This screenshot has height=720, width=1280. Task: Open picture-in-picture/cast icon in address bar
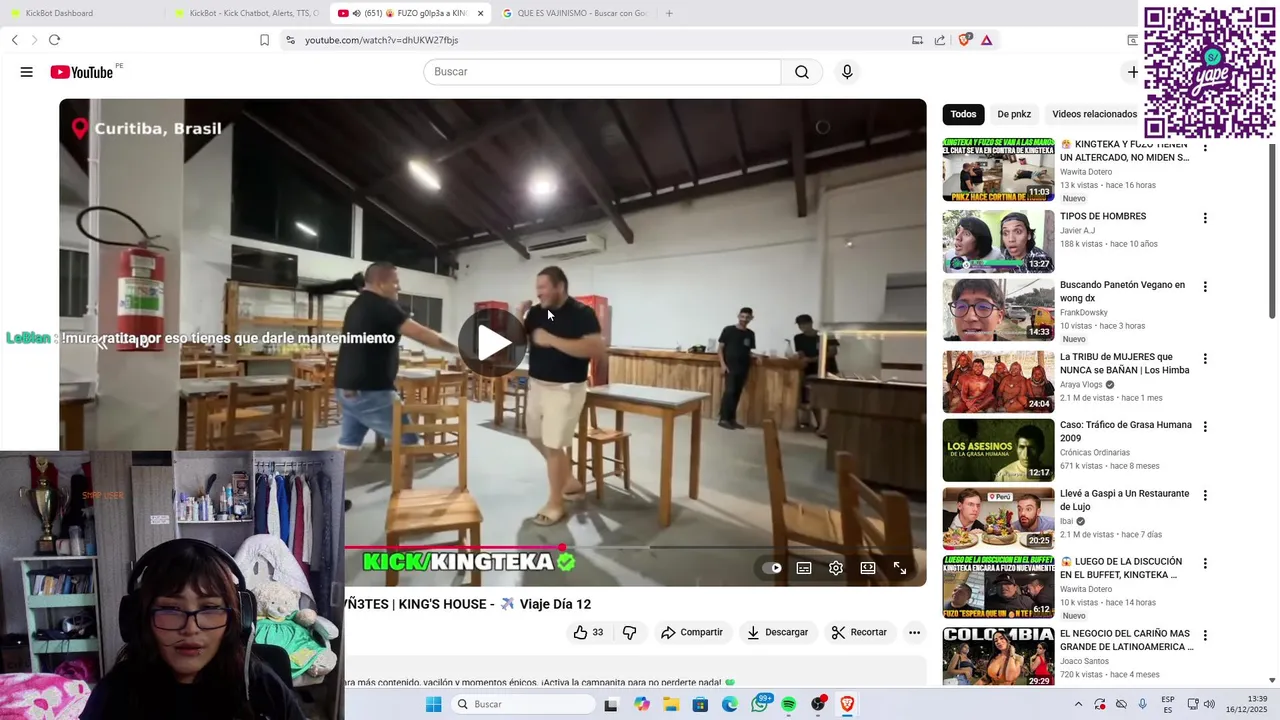pyautogui.click(x=917, y=40)
